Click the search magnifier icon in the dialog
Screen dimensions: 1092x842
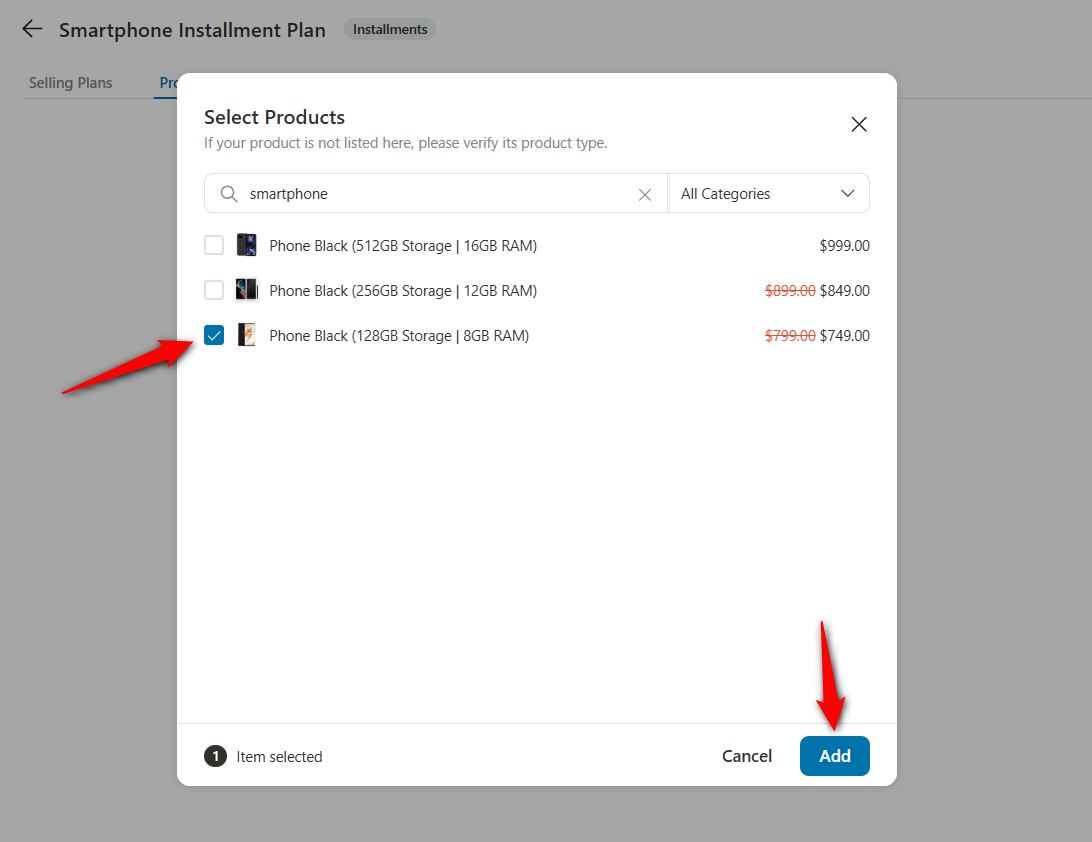(x=229, y=193)
